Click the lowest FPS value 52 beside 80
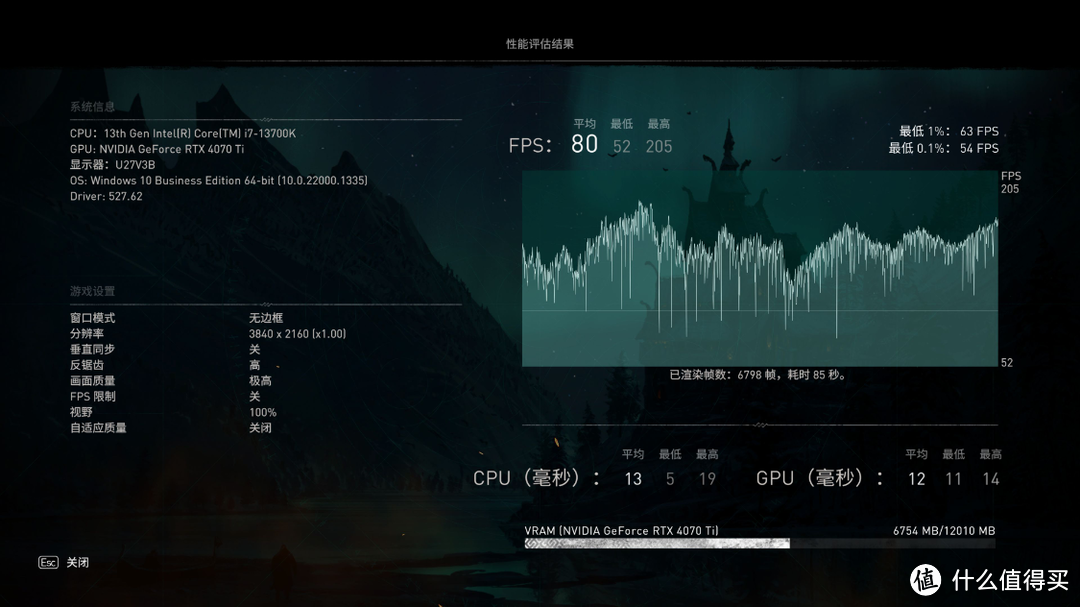 (622, 147)
